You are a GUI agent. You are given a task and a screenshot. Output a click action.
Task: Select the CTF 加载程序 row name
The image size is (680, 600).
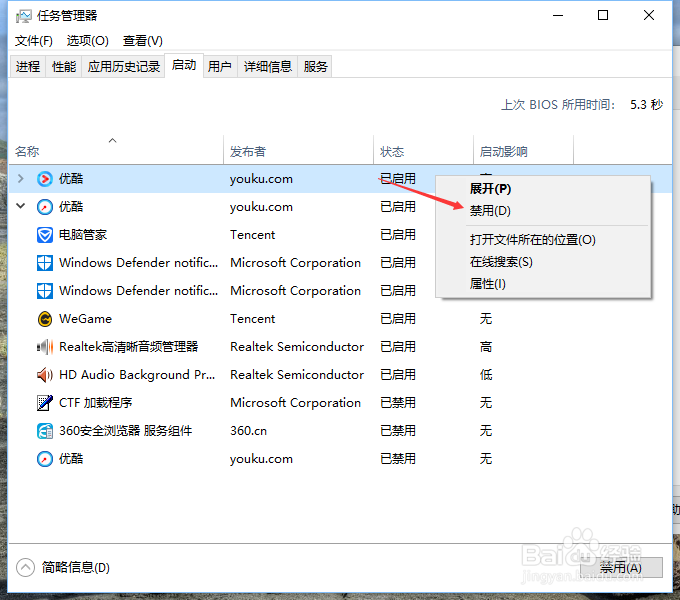(x=95, y=403)
